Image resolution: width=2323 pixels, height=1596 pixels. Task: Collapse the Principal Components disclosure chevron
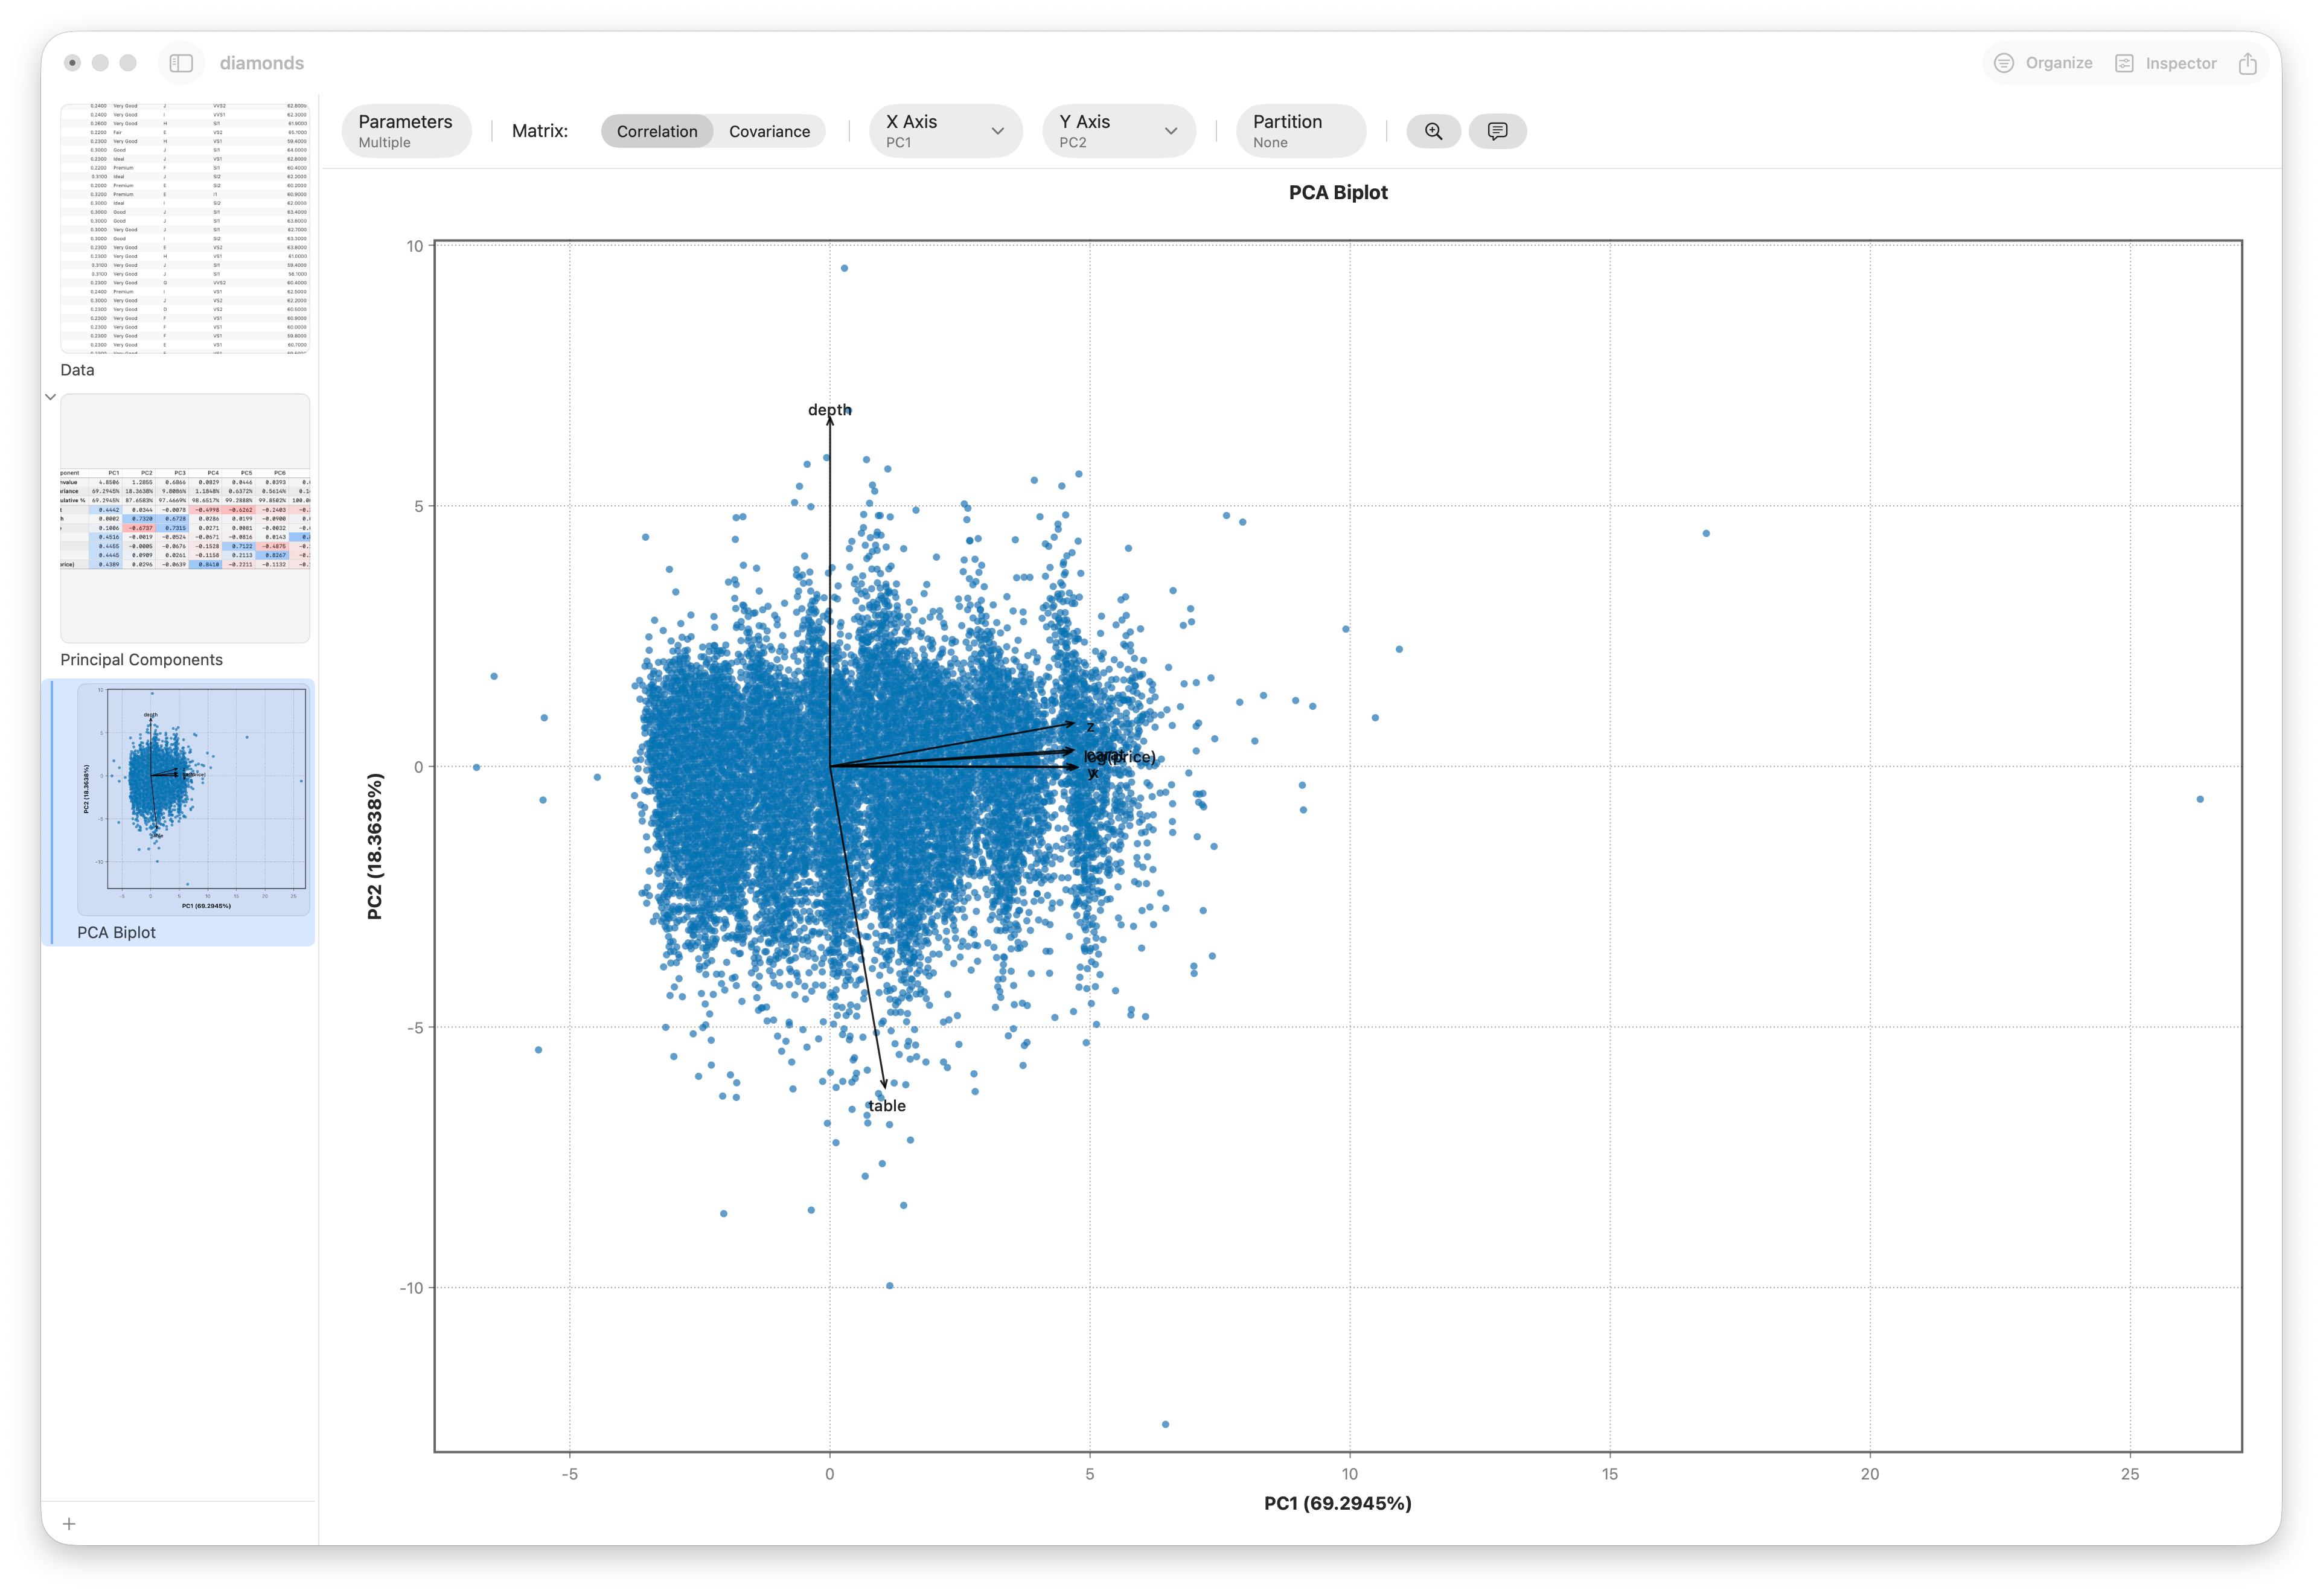(50, 397)
